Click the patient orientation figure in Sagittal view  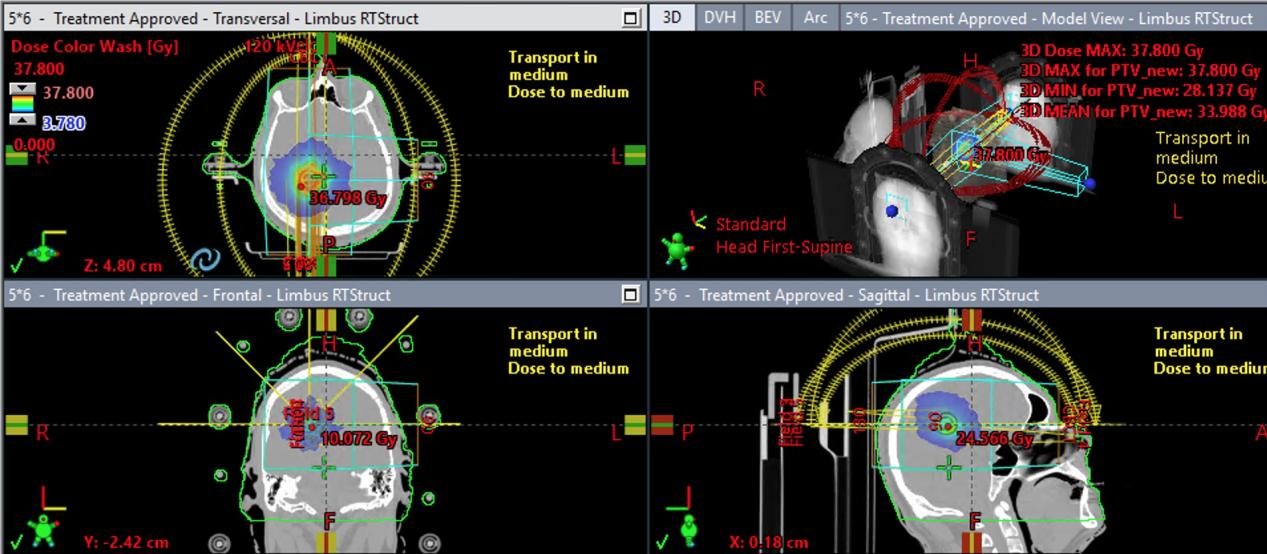[x=690, y=527]
